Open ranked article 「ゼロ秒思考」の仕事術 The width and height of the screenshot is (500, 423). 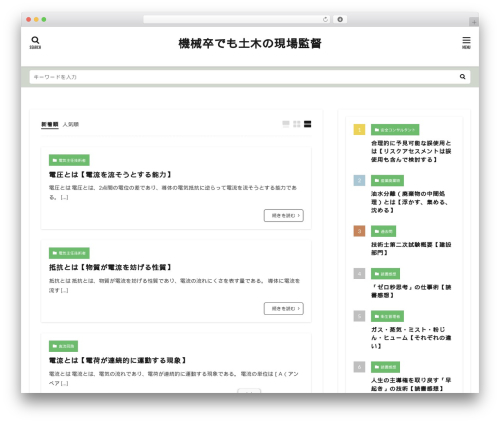pyautogui.click(x=411, y=291)
